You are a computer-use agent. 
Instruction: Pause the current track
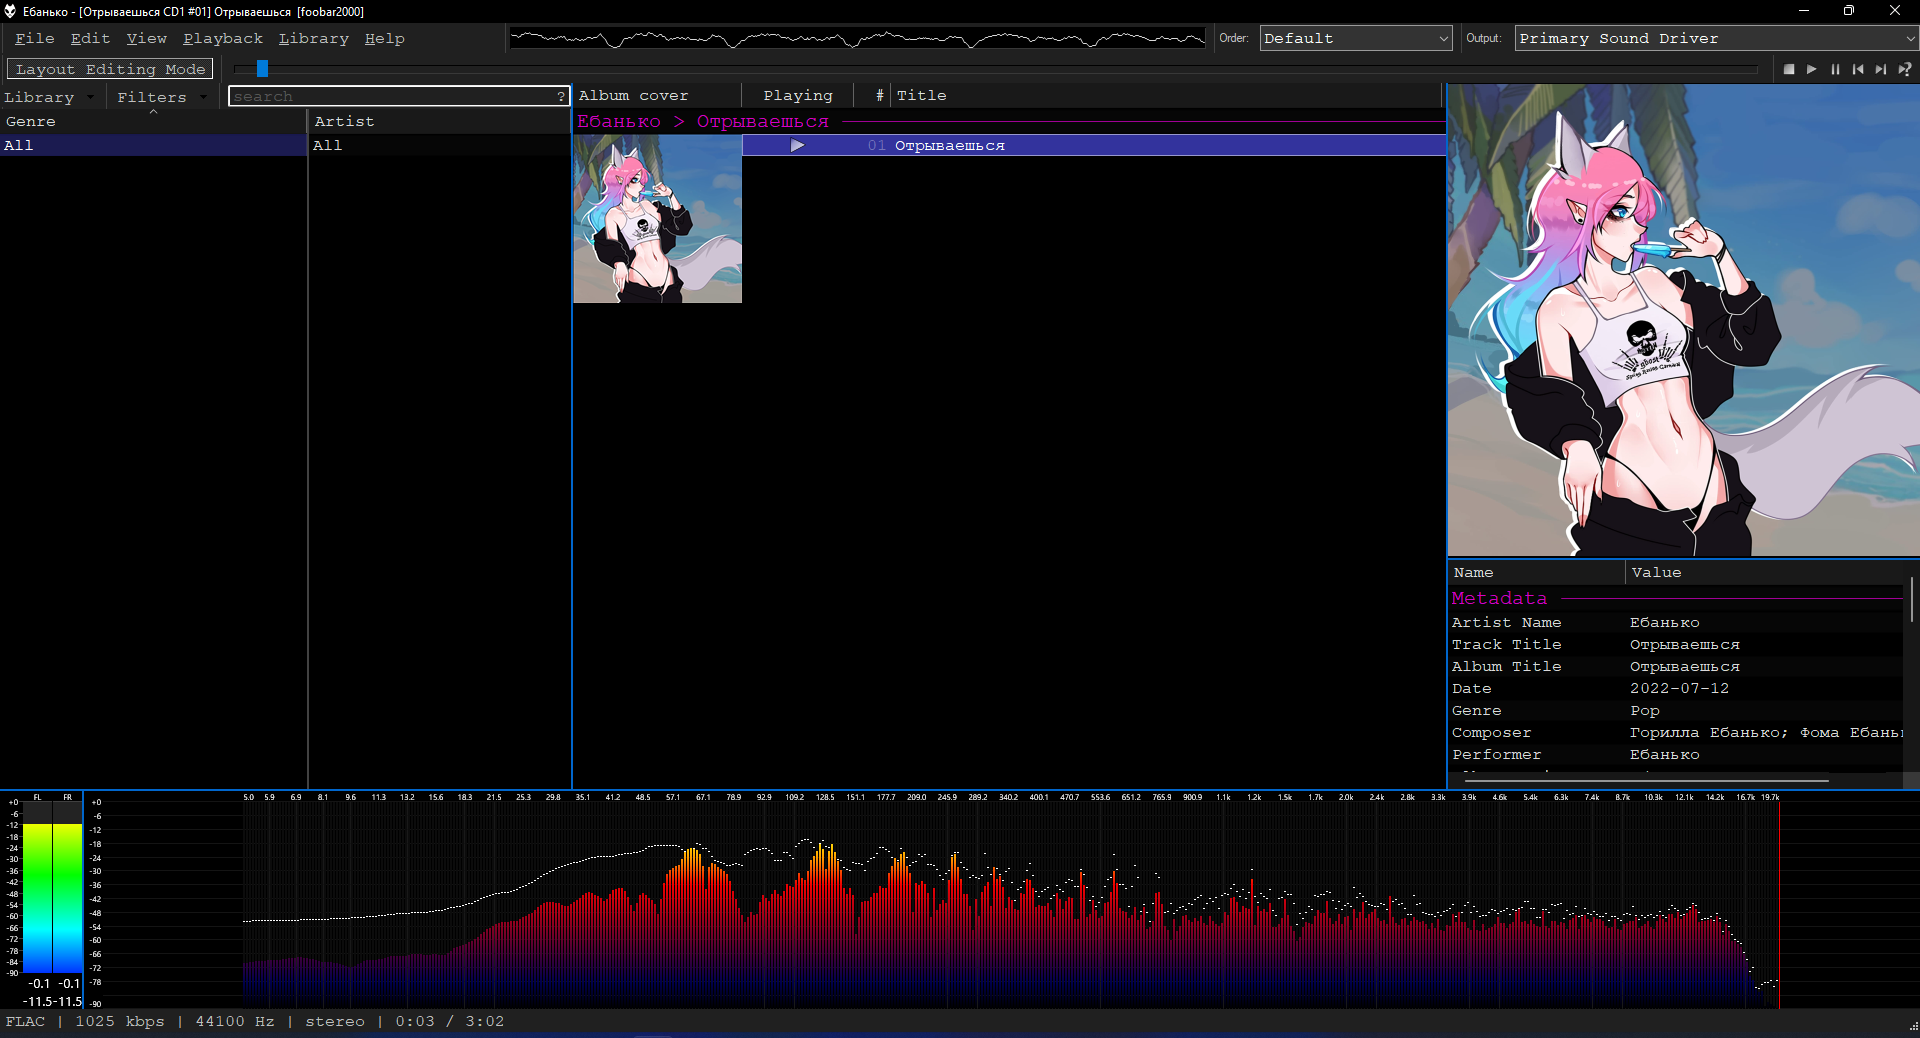click(x=1835, y=69)
